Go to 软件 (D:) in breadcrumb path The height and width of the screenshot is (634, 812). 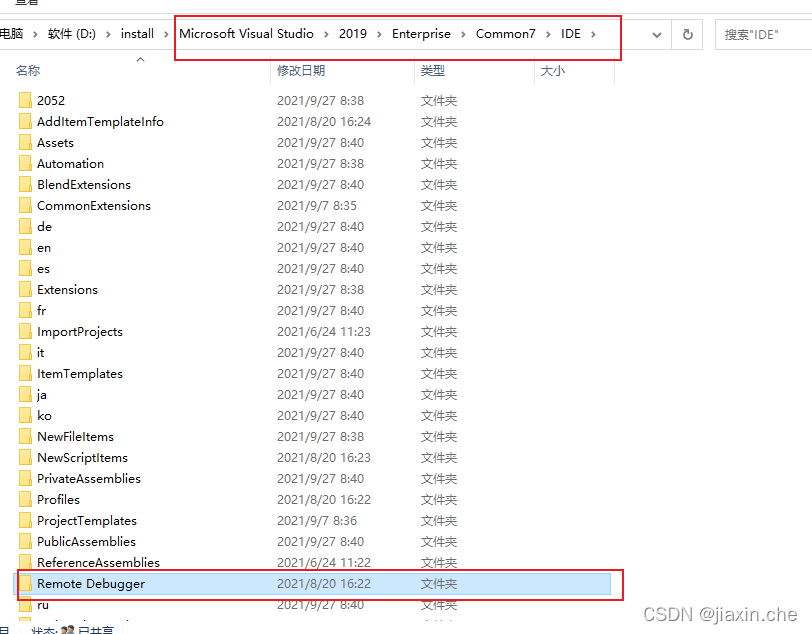(x=71, y=34)
